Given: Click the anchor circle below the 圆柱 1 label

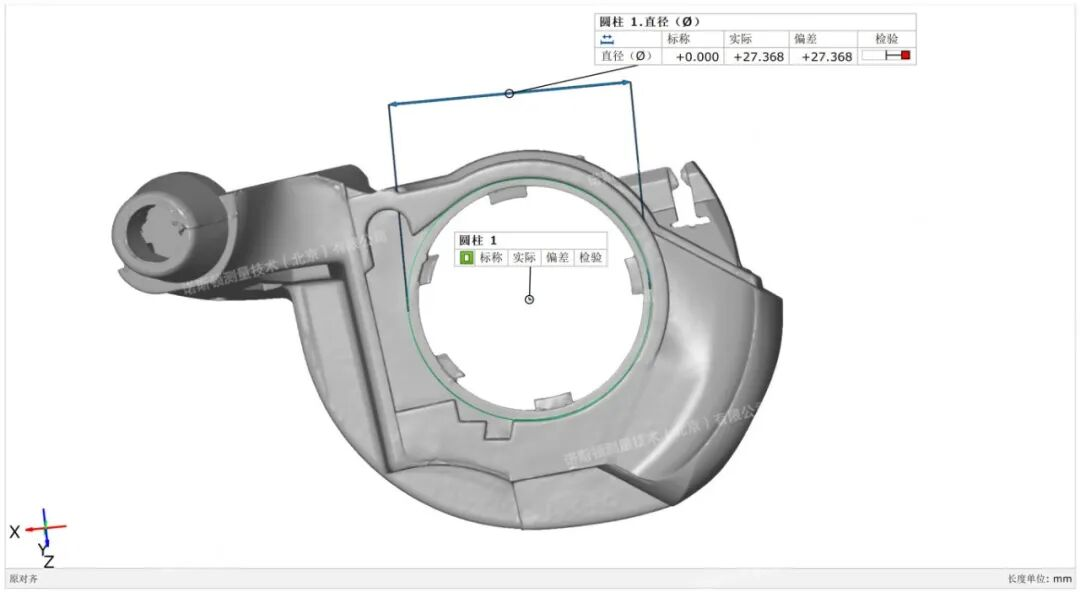Looking at the screenshot, I should 529,299.
